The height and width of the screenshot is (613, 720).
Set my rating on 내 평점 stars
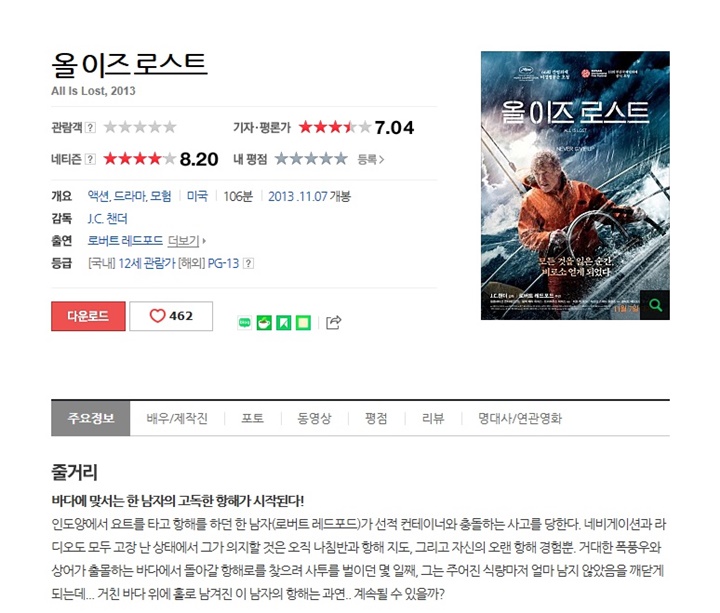tap(311, 159)
